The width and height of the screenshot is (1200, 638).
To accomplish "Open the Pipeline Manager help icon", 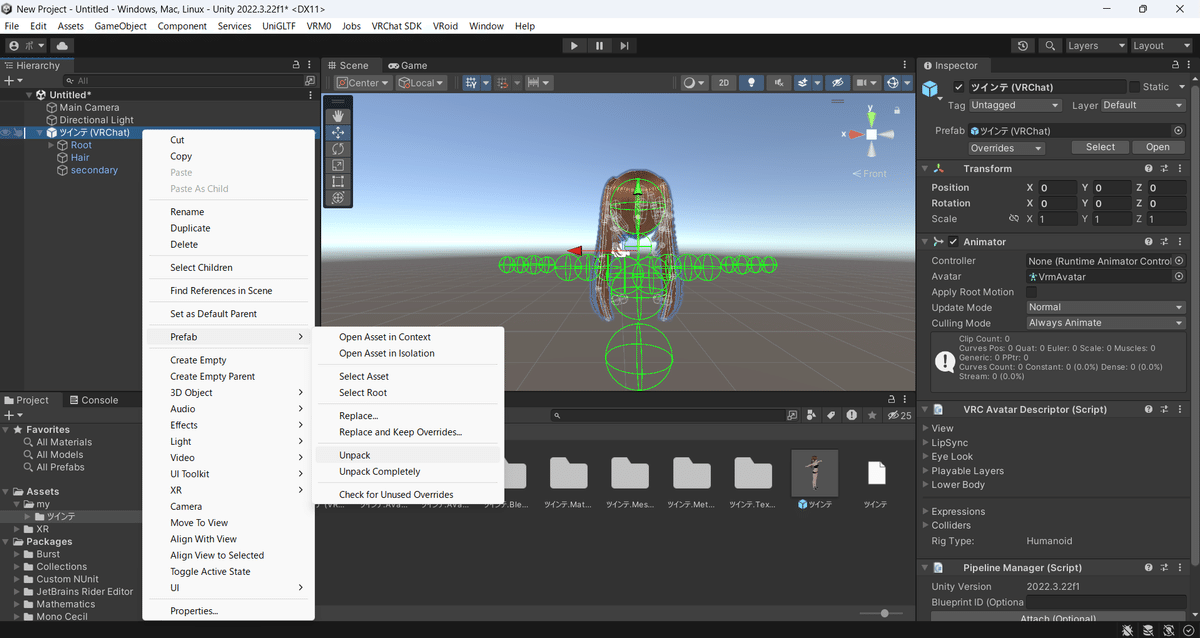I will [x=1149, y=568].
